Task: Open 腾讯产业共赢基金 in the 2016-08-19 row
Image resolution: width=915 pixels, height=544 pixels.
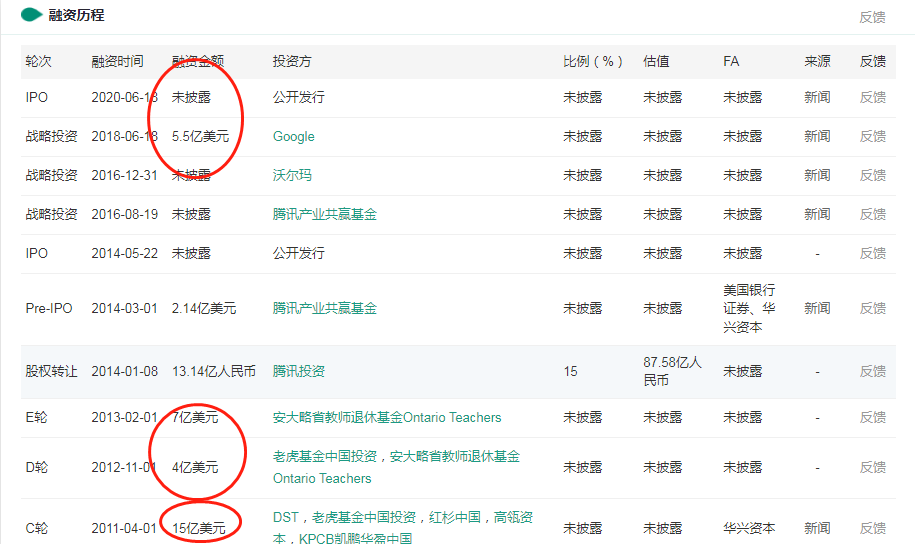Action: pyautogui.click(x=324, y=214)
